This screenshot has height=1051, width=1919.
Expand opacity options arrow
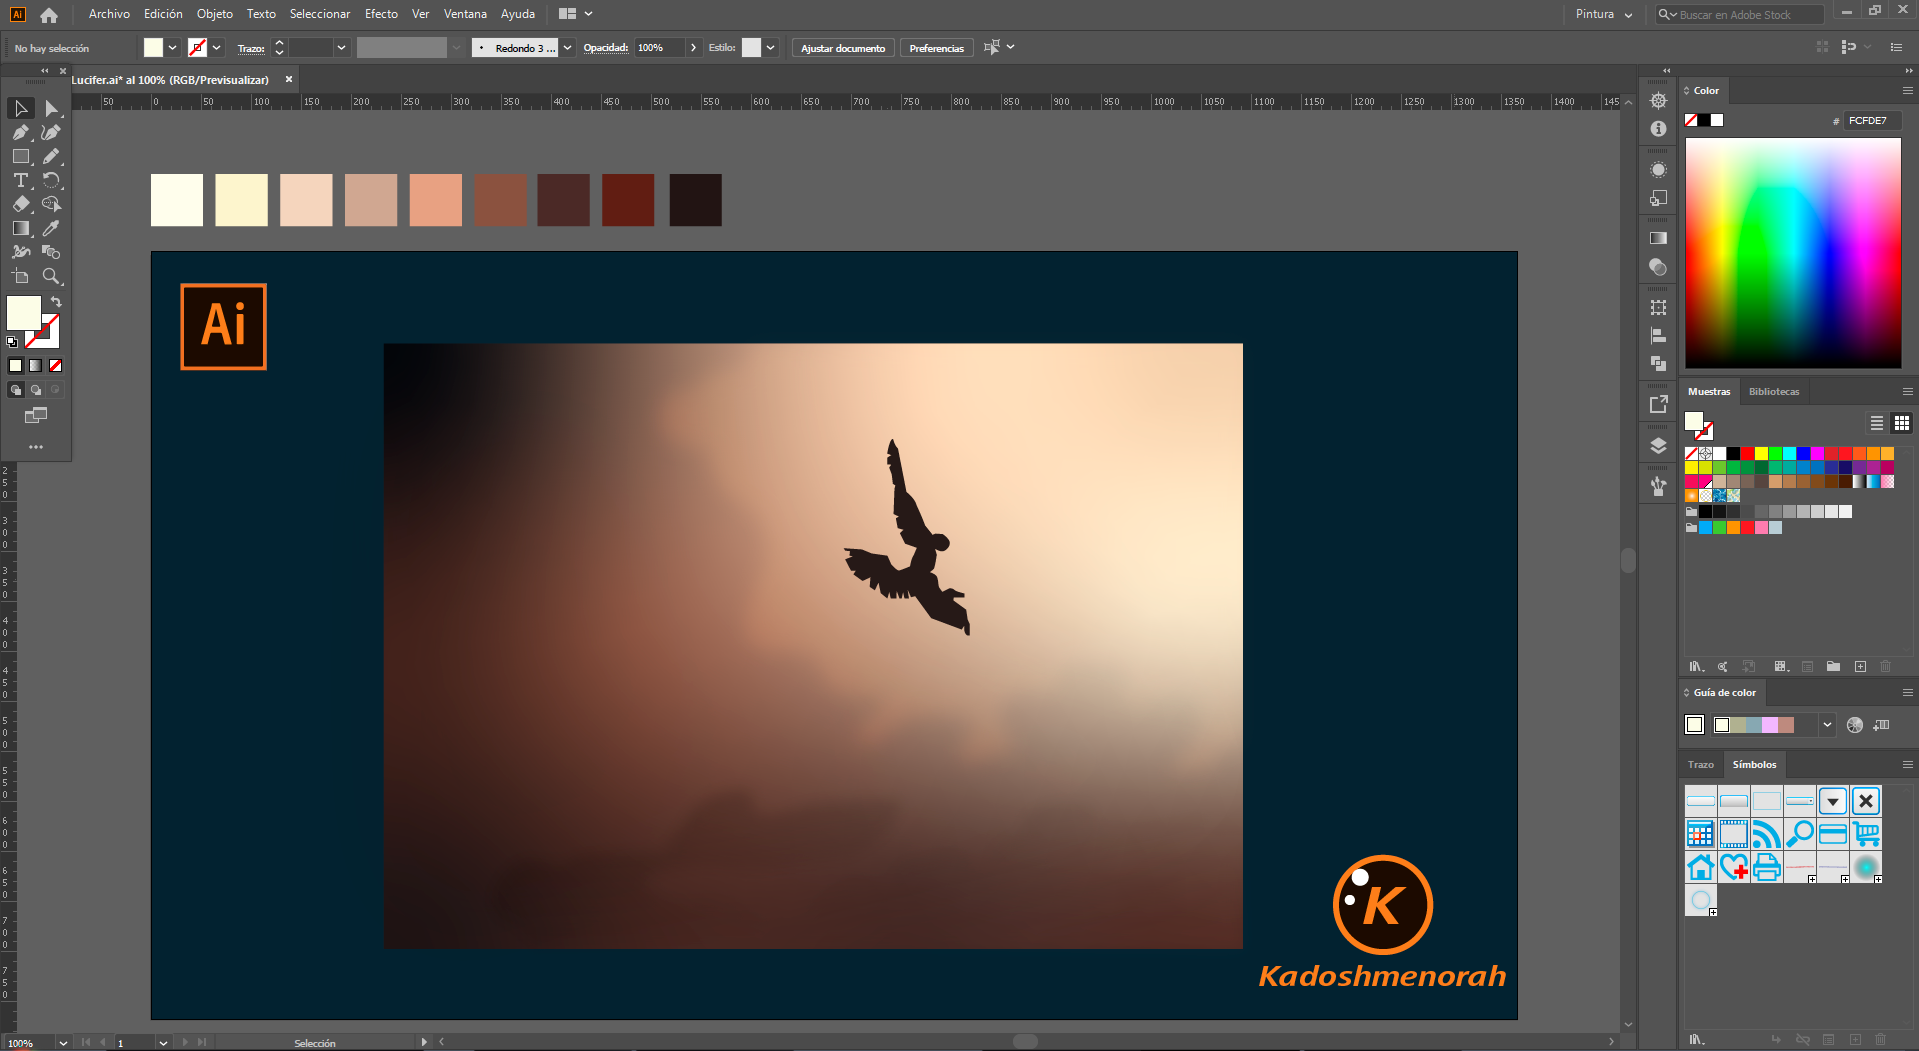point(693,47)
